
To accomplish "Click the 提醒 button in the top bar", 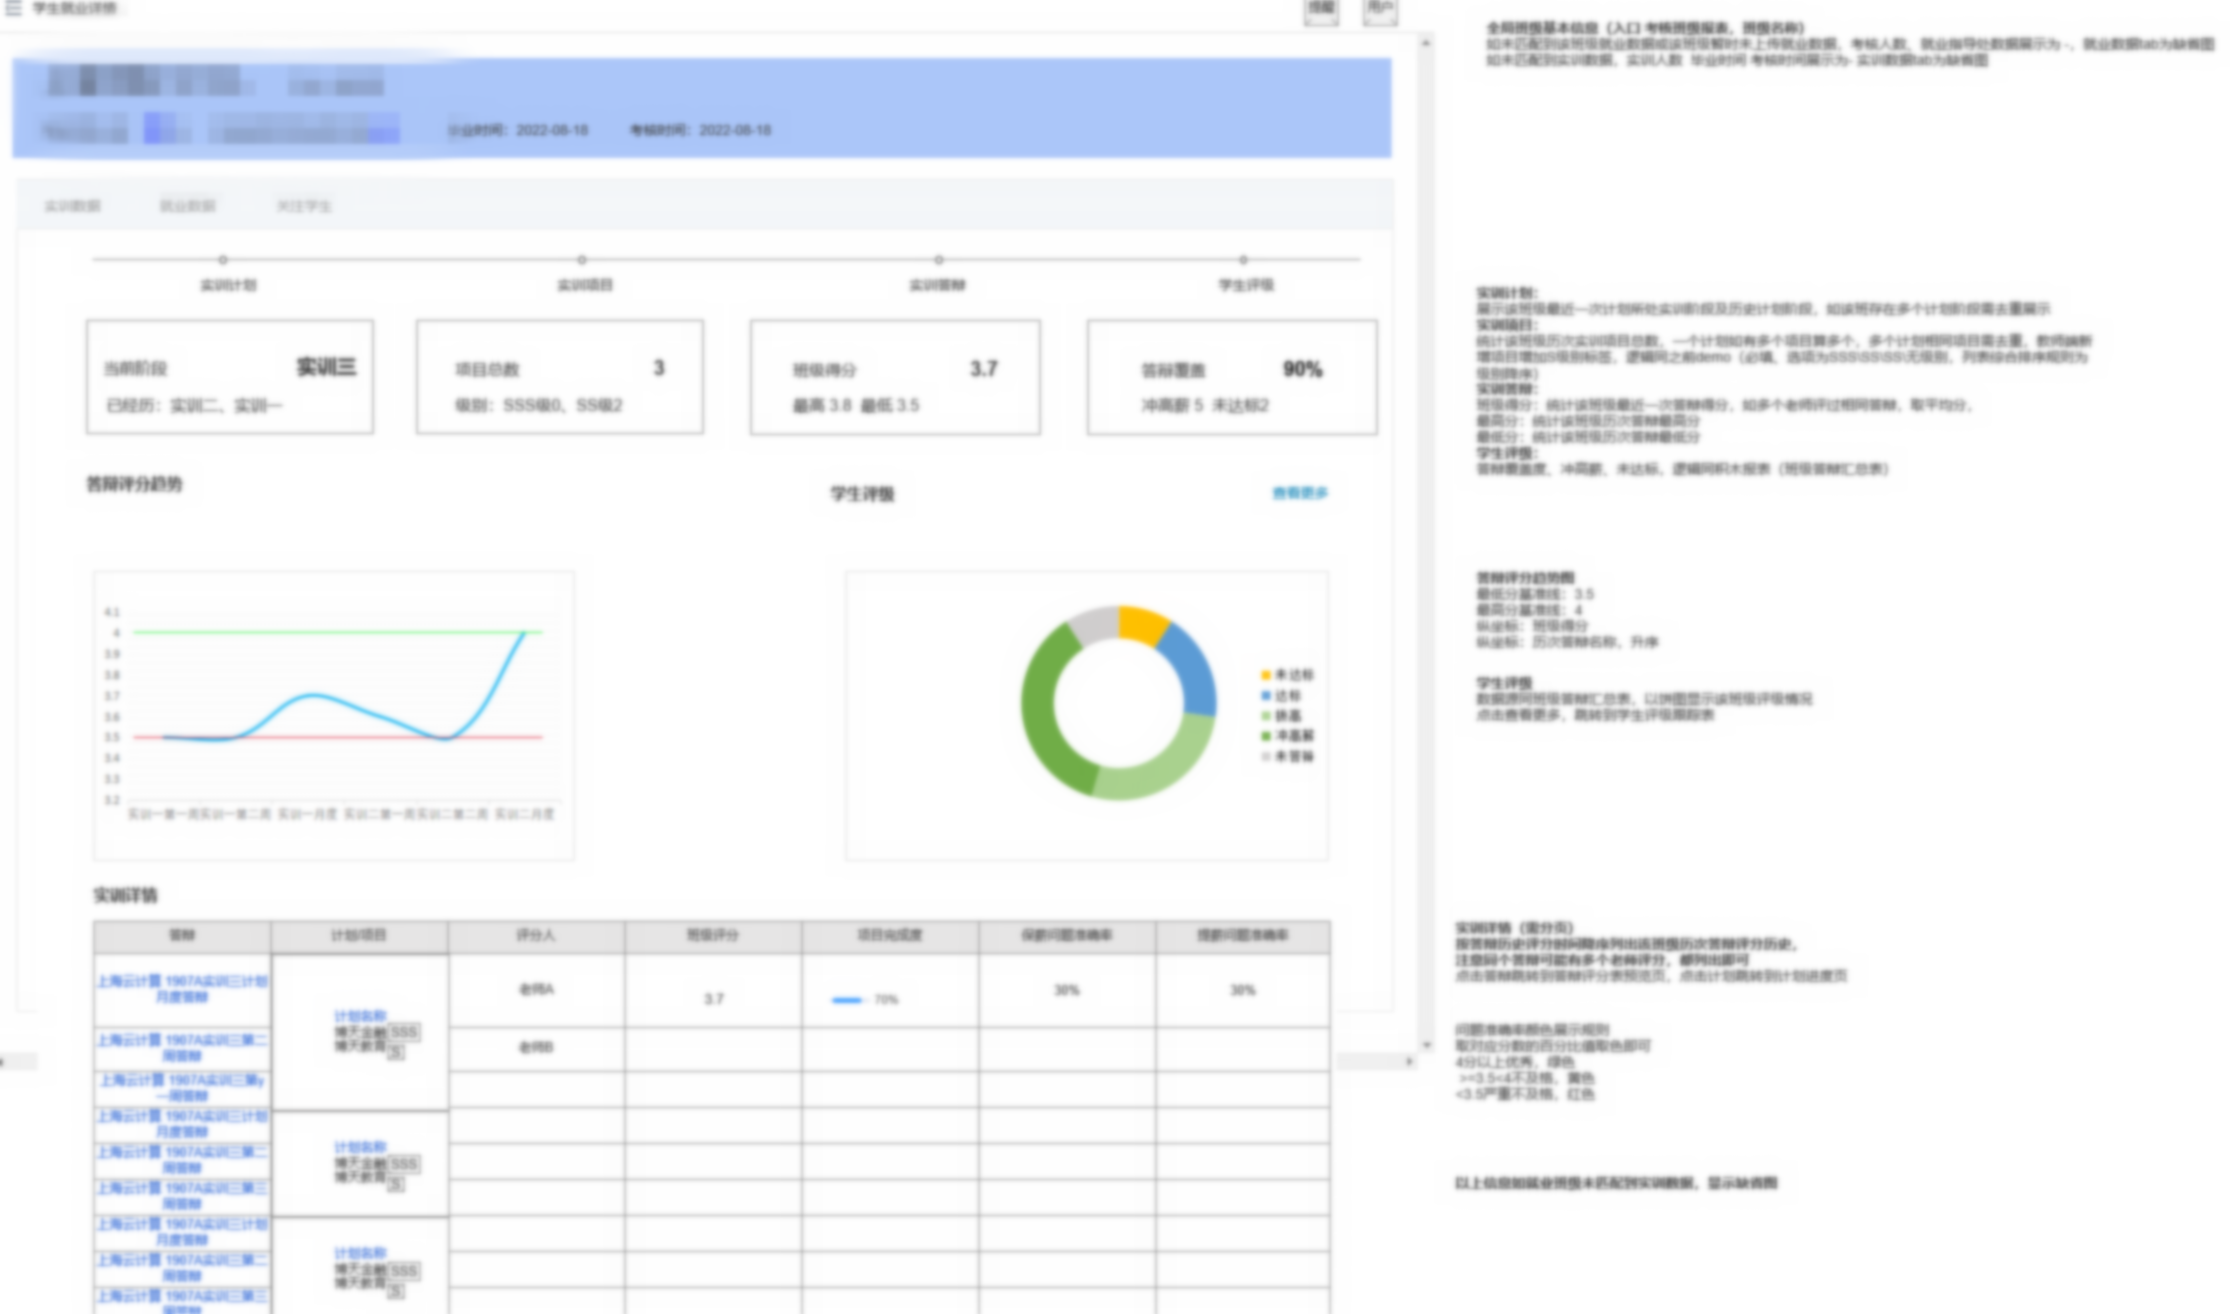I will tap(1321, 9).
